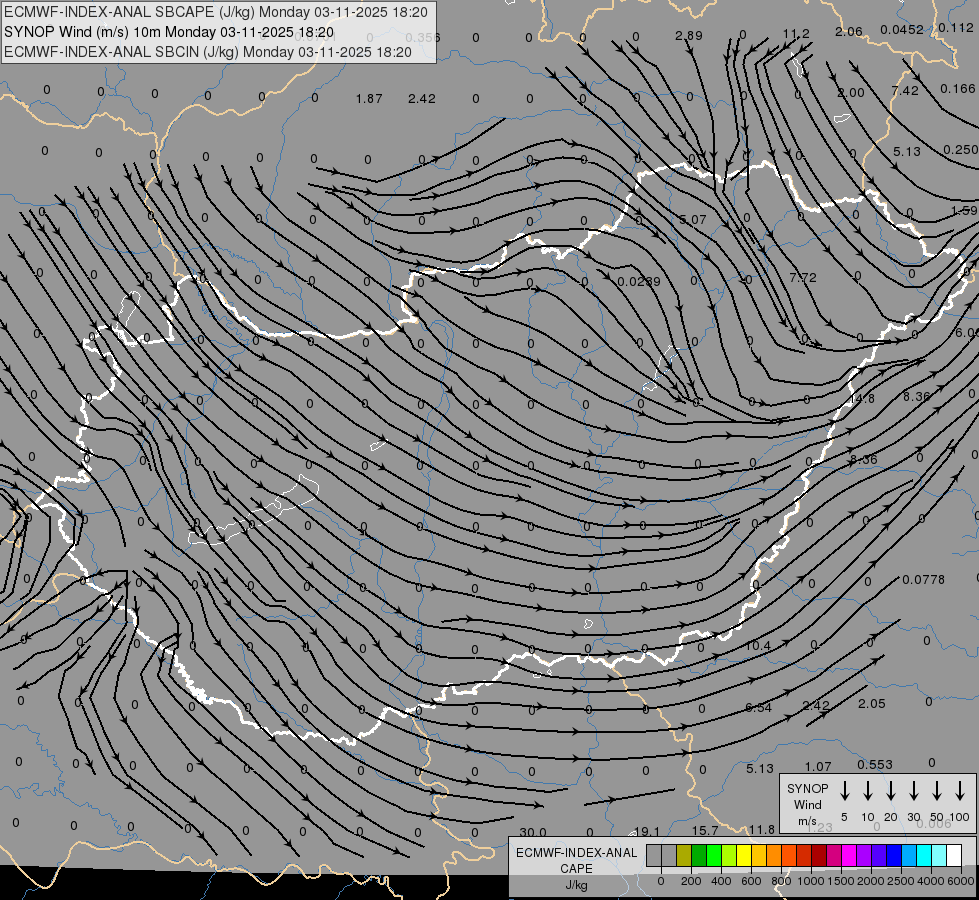Click the SYNOP label in wind legend
Screen dimensions: 979x900
click(x=807, y=788)
